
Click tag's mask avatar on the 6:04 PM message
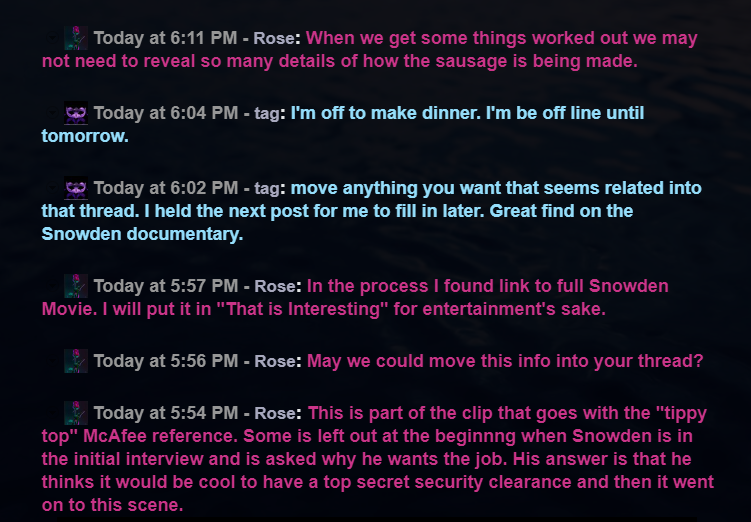click(x=76, y=114)
